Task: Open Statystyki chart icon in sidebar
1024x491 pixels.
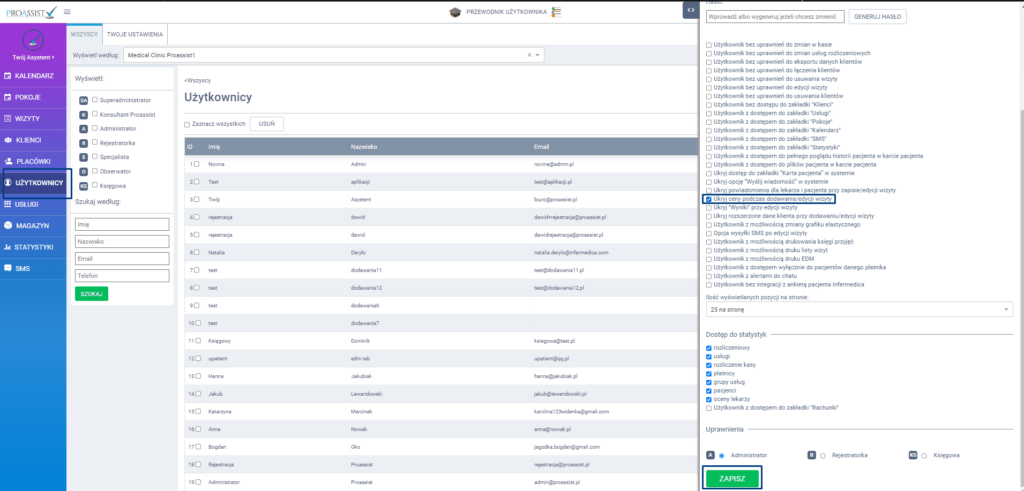Action: (x=8, y=246)
